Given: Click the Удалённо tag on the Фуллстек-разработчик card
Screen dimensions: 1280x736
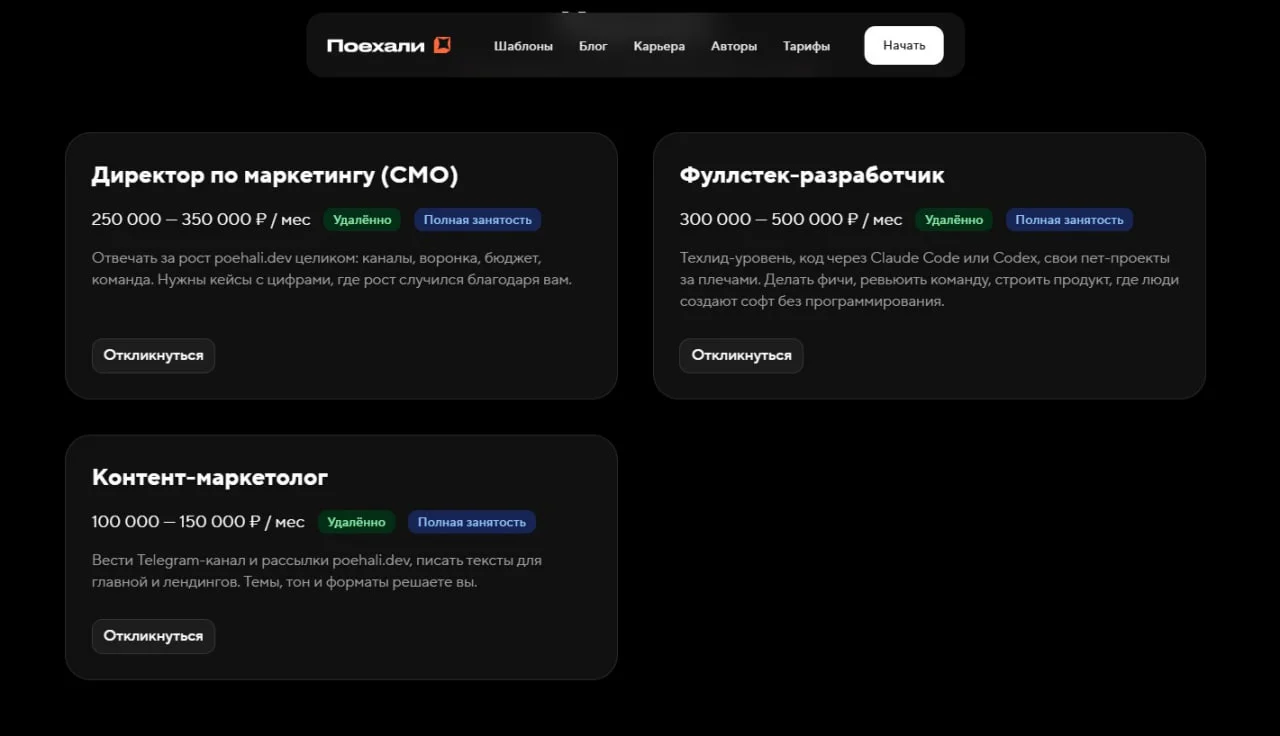Looking at the screenshot, I should (954, 220).
